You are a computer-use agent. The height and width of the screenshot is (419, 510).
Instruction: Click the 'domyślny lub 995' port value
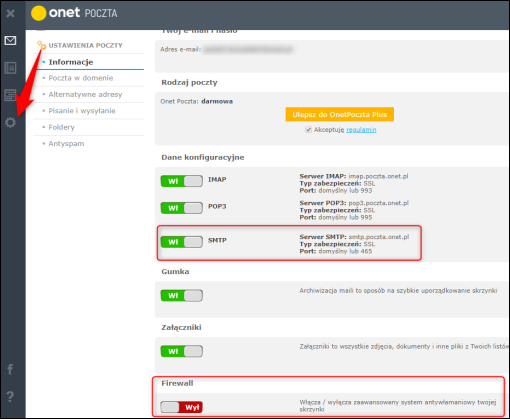pos(345,217)
